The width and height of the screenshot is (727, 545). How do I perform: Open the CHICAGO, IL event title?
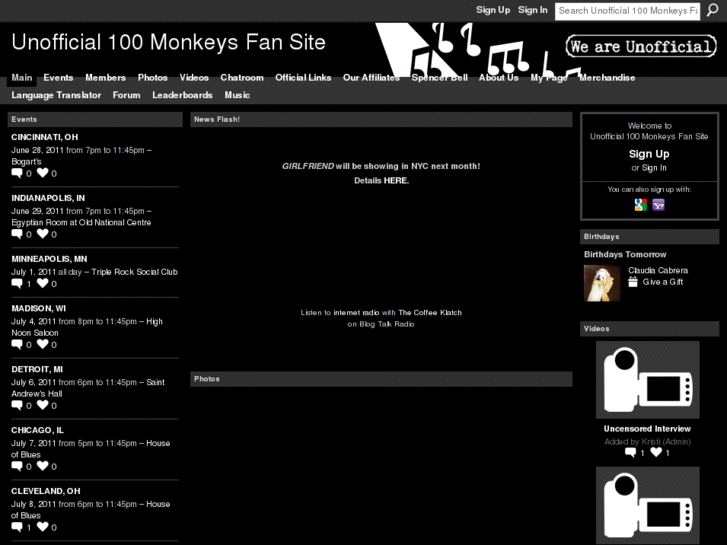point(38,430)
